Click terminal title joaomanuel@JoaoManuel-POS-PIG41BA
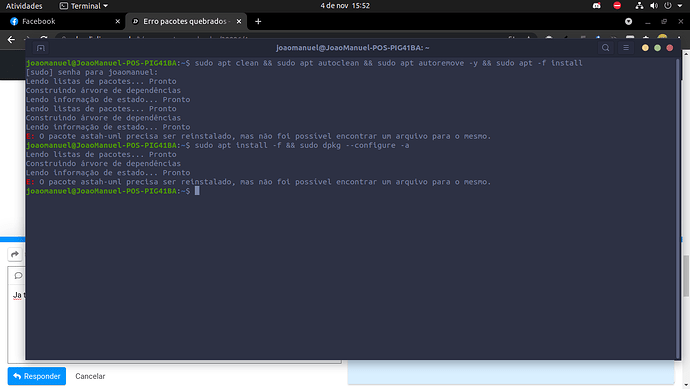The image size is (690, 389). (x=352, y=48)
